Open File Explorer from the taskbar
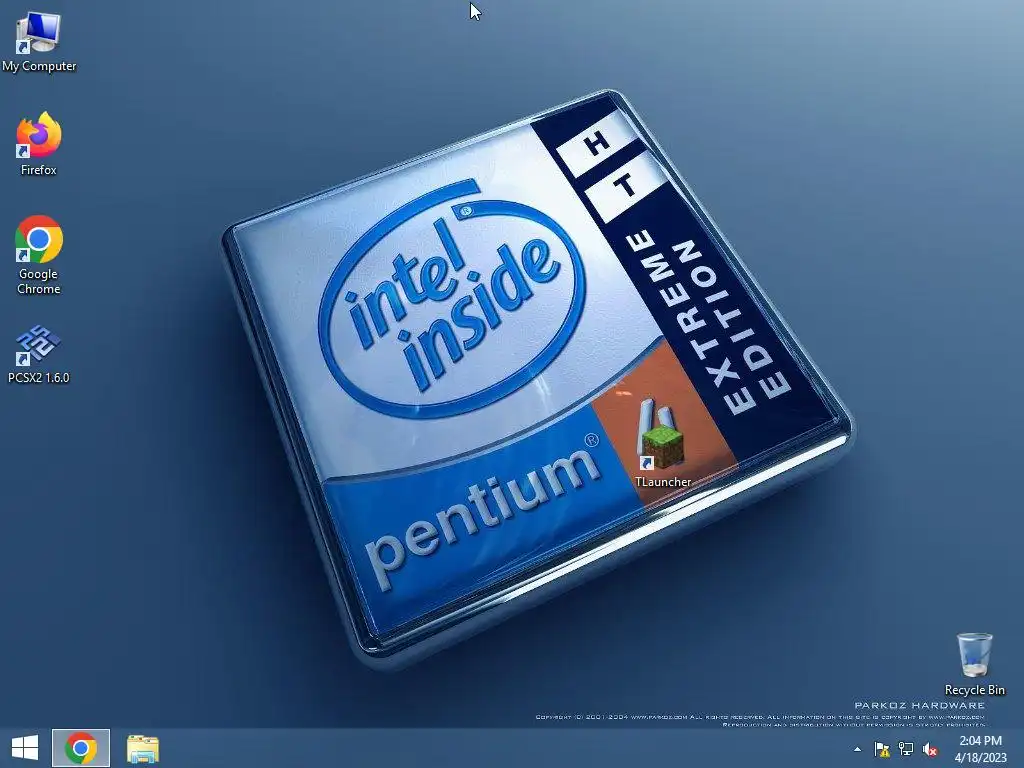Screen dimensions: 1024x768 142,748
